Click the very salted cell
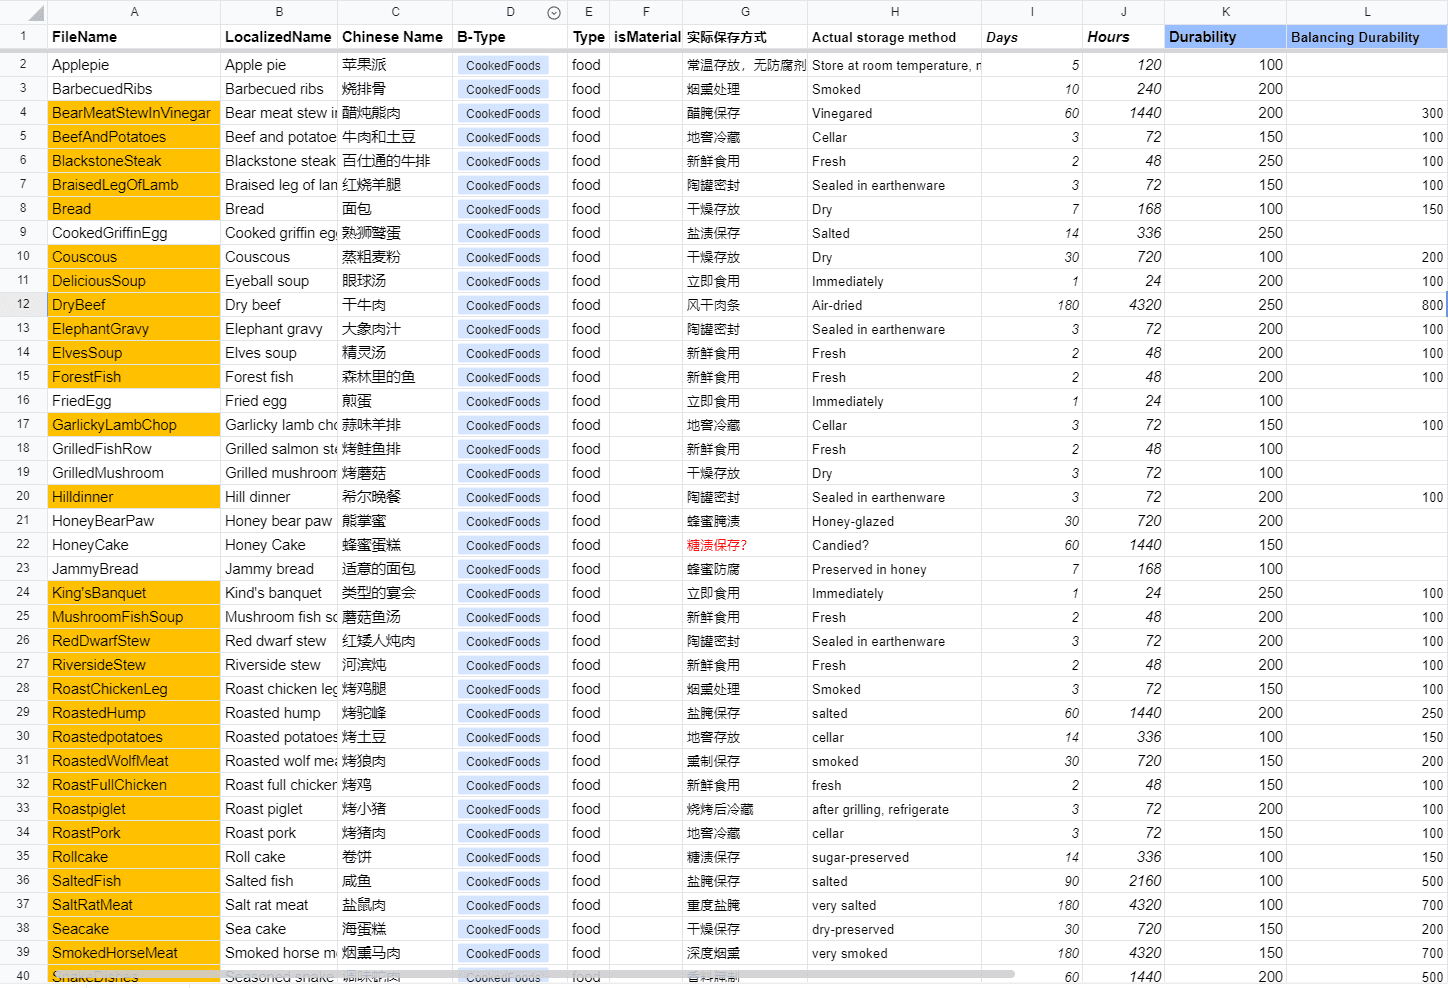Screen dimensions: 1448x988 click(x=894, y=905)
